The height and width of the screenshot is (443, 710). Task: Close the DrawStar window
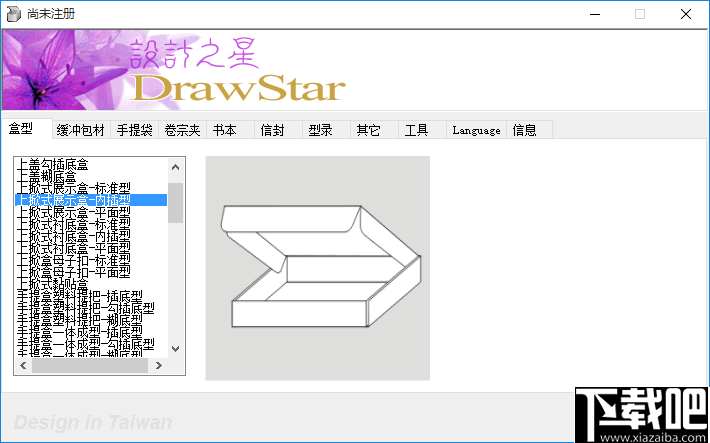pos(686,14)
